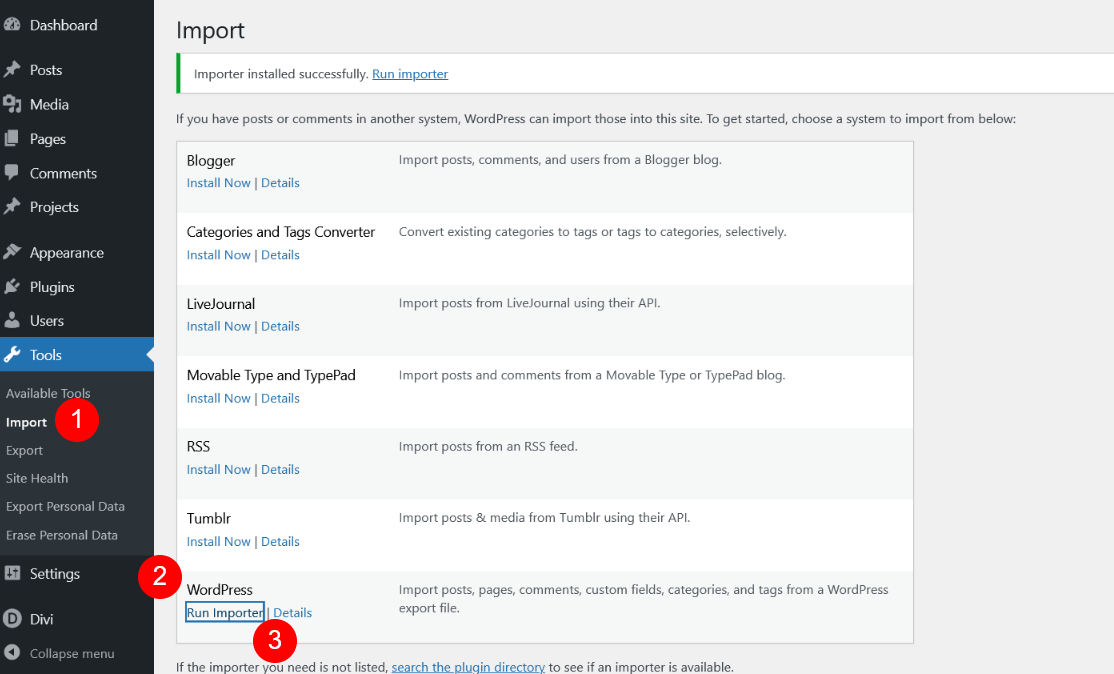Click the Pages document icon
The height and width of the screenshot is (674, 1114).
12,138
